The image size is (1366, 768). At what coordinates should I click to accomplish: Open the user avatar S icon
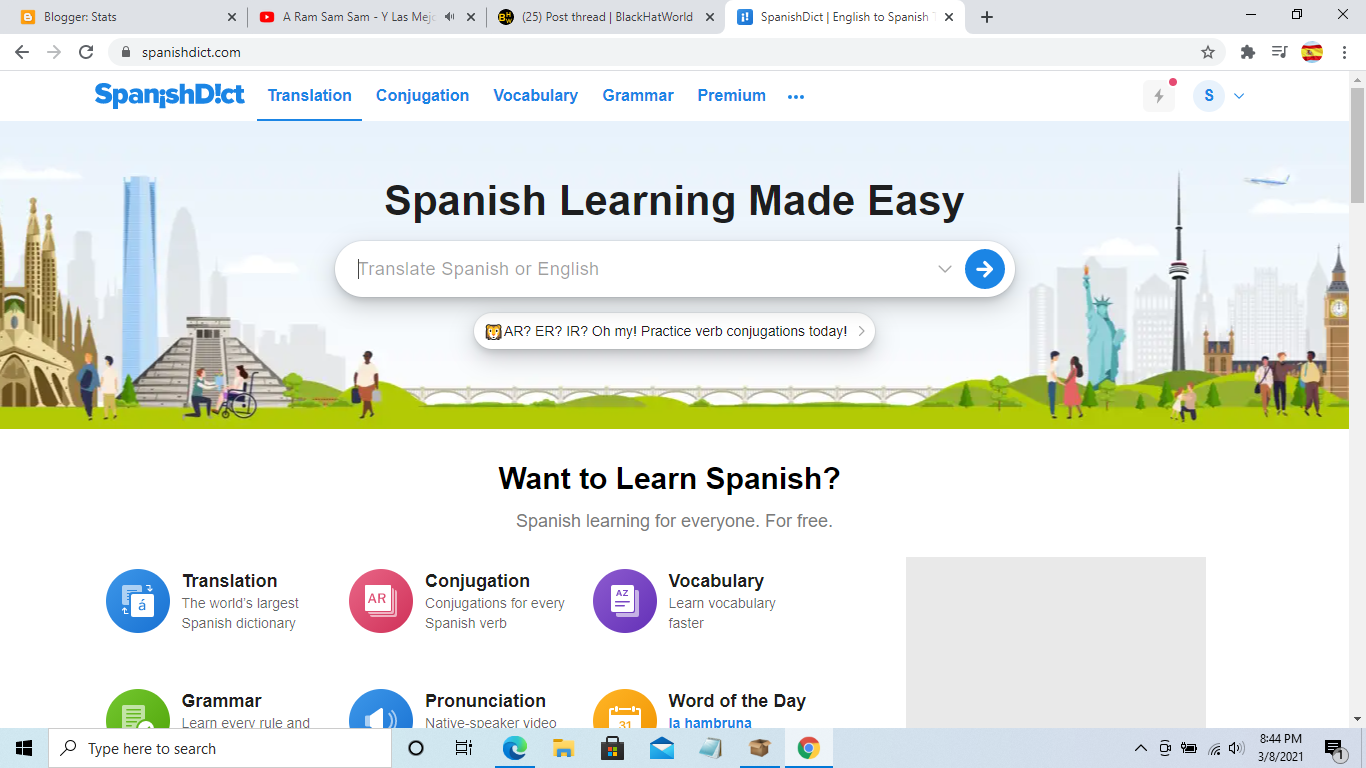point(1209,96)
